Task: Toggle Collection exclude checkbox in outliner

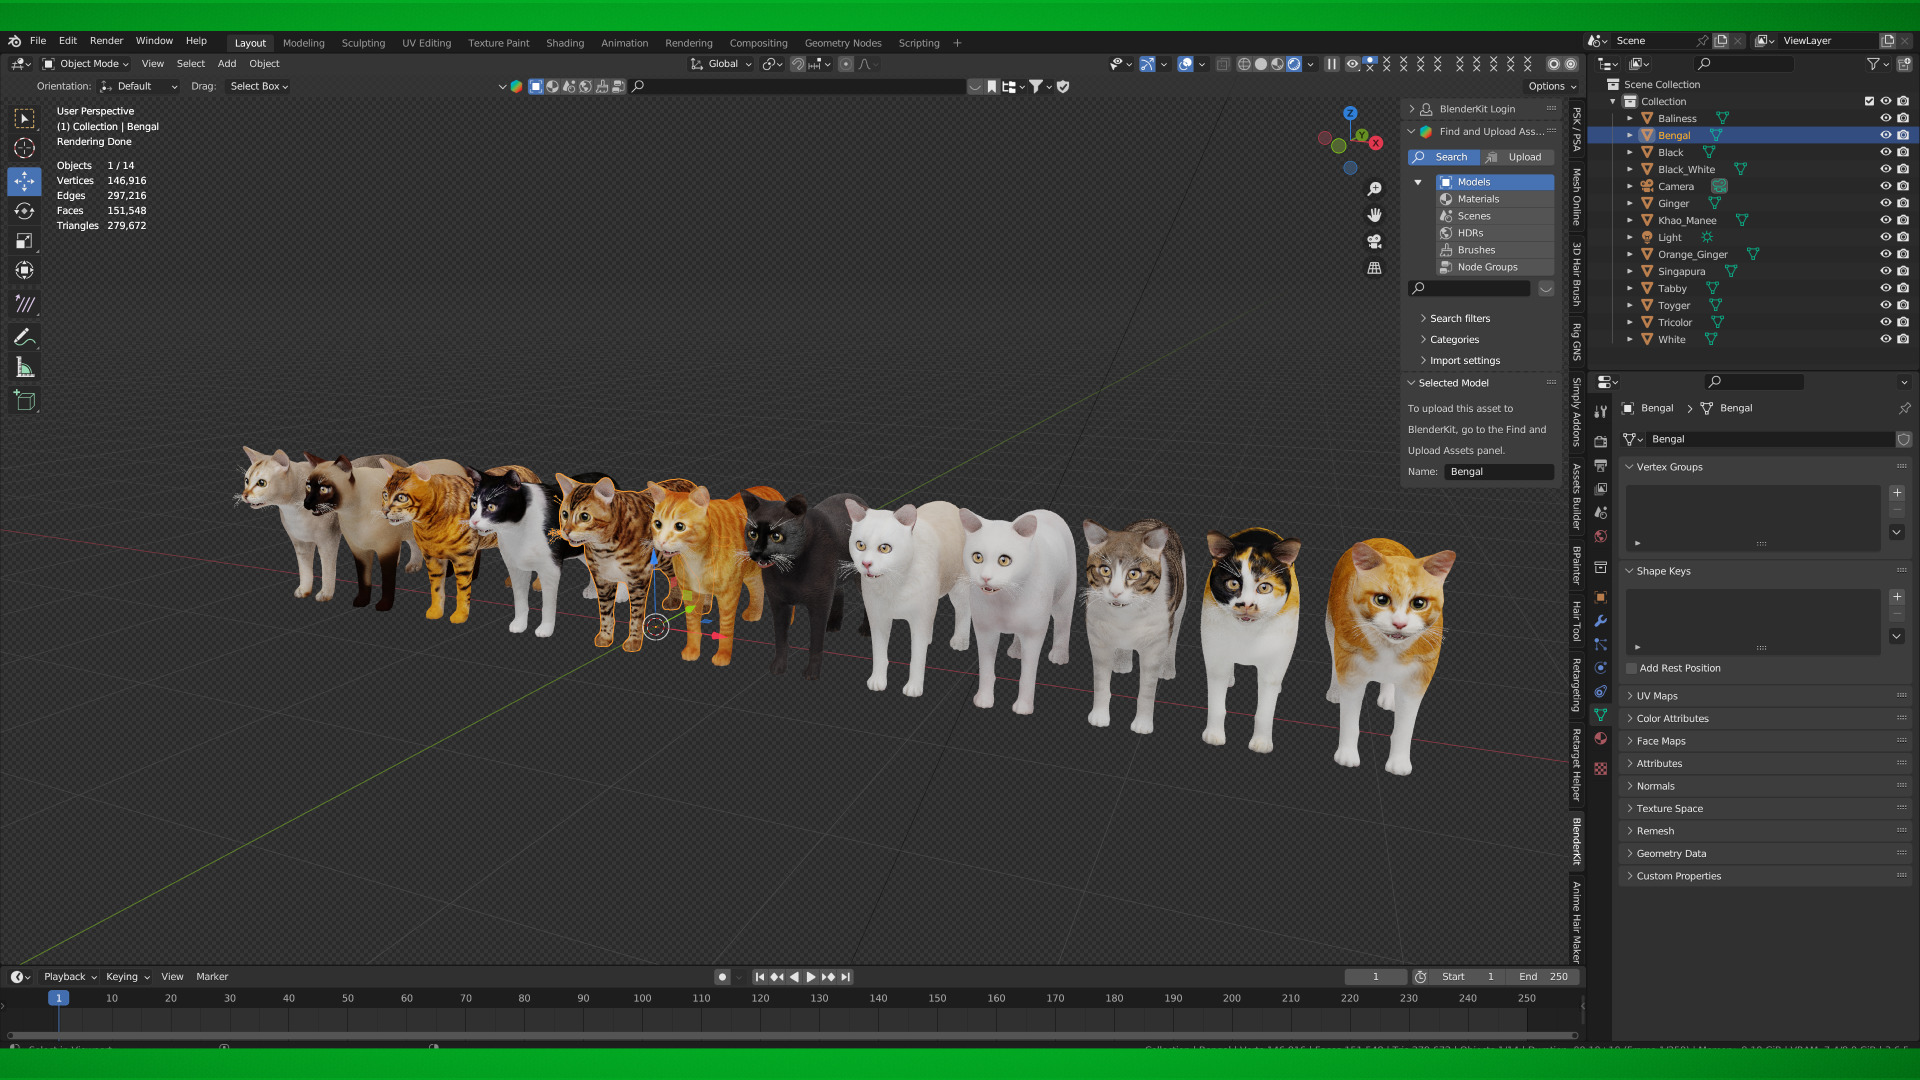Action: pyautogui.click(x=1869, y=101)
